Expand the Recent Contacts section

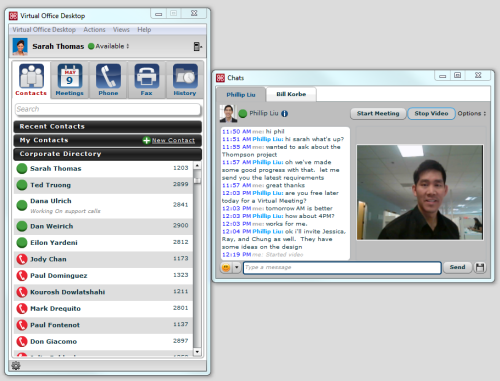108,127
